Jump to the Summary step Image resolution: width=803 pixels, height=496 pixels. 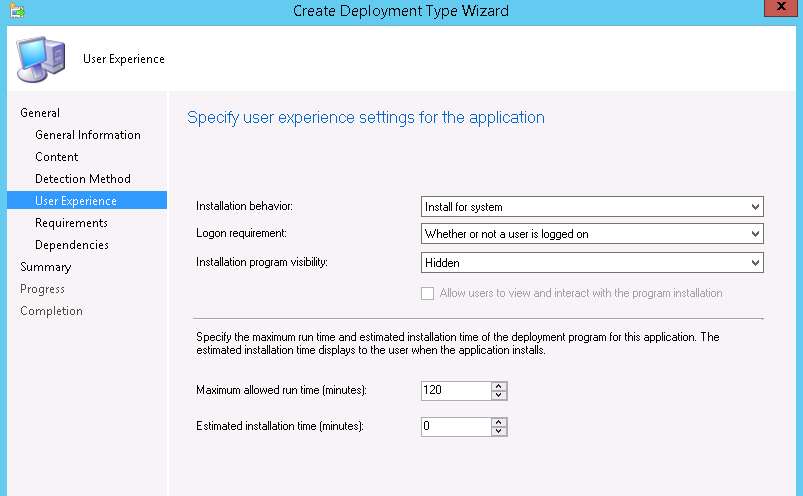tap(46, 267)
